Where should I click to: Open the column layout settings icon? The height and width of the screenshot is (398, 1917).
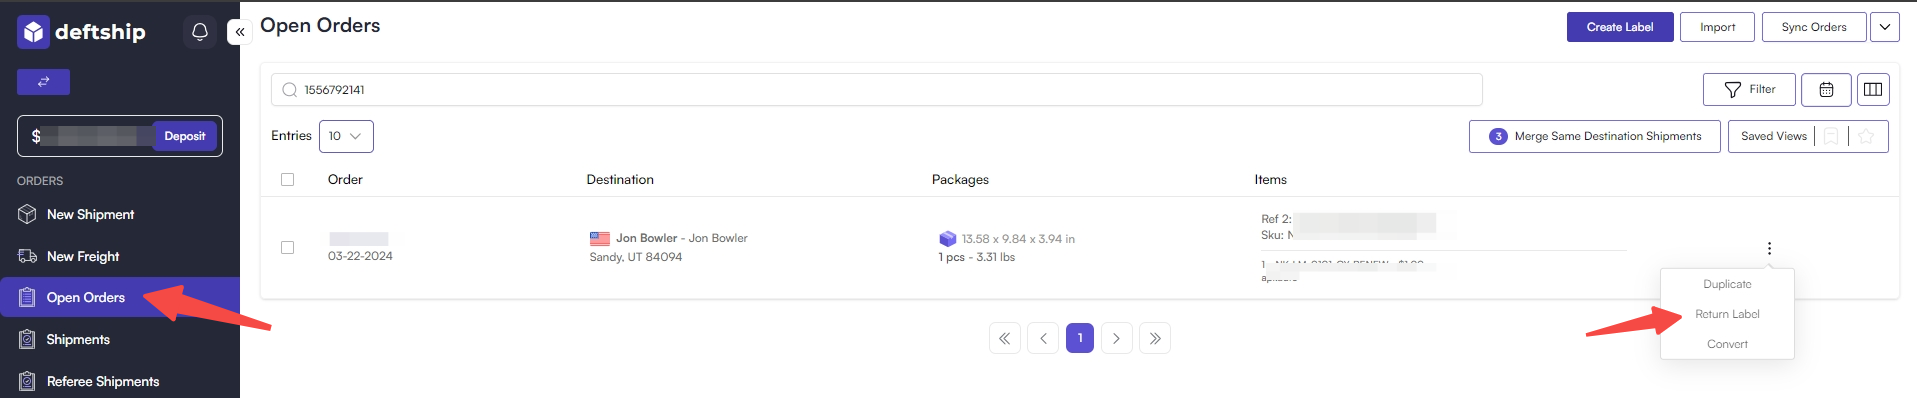[1873, 90]
